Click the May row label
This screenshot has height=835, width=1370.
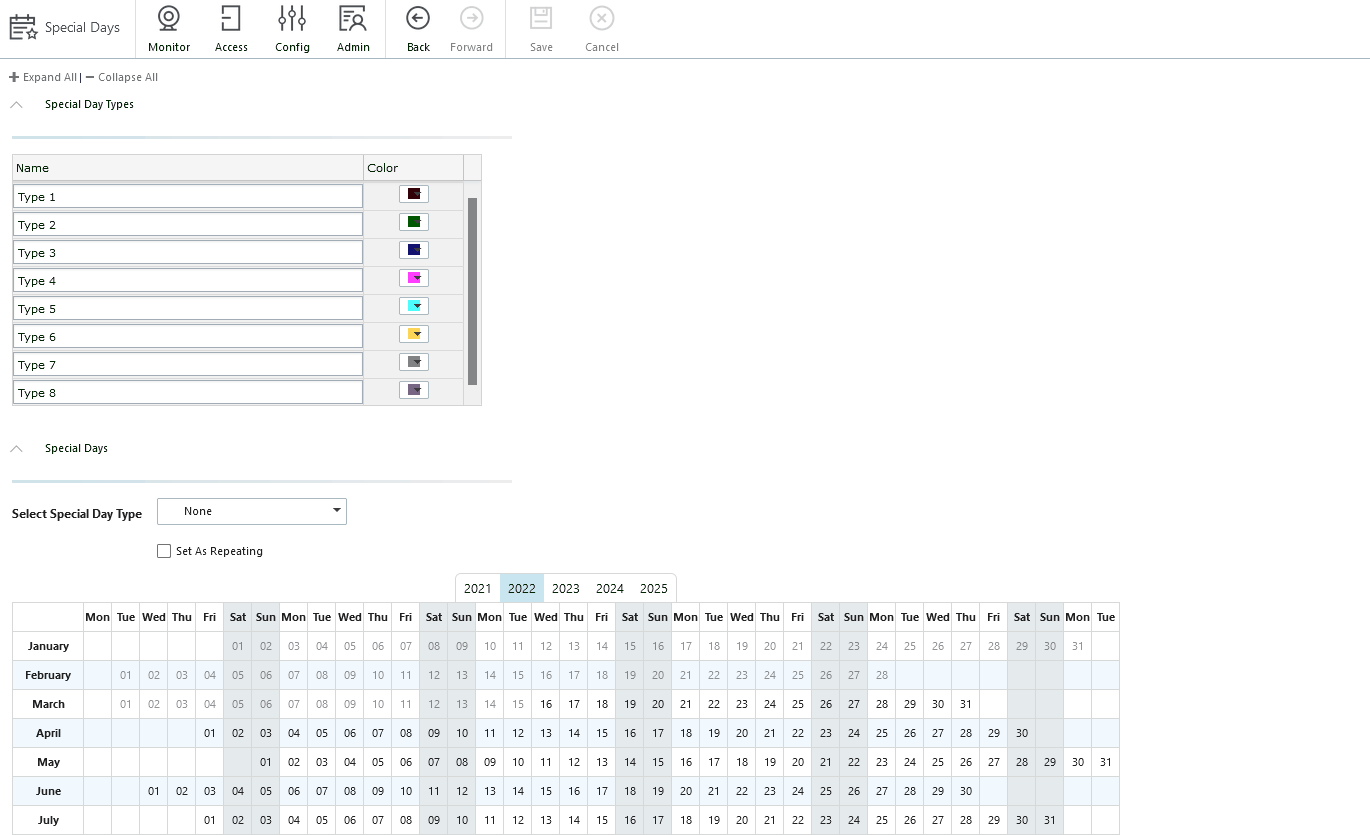(48, 762)
